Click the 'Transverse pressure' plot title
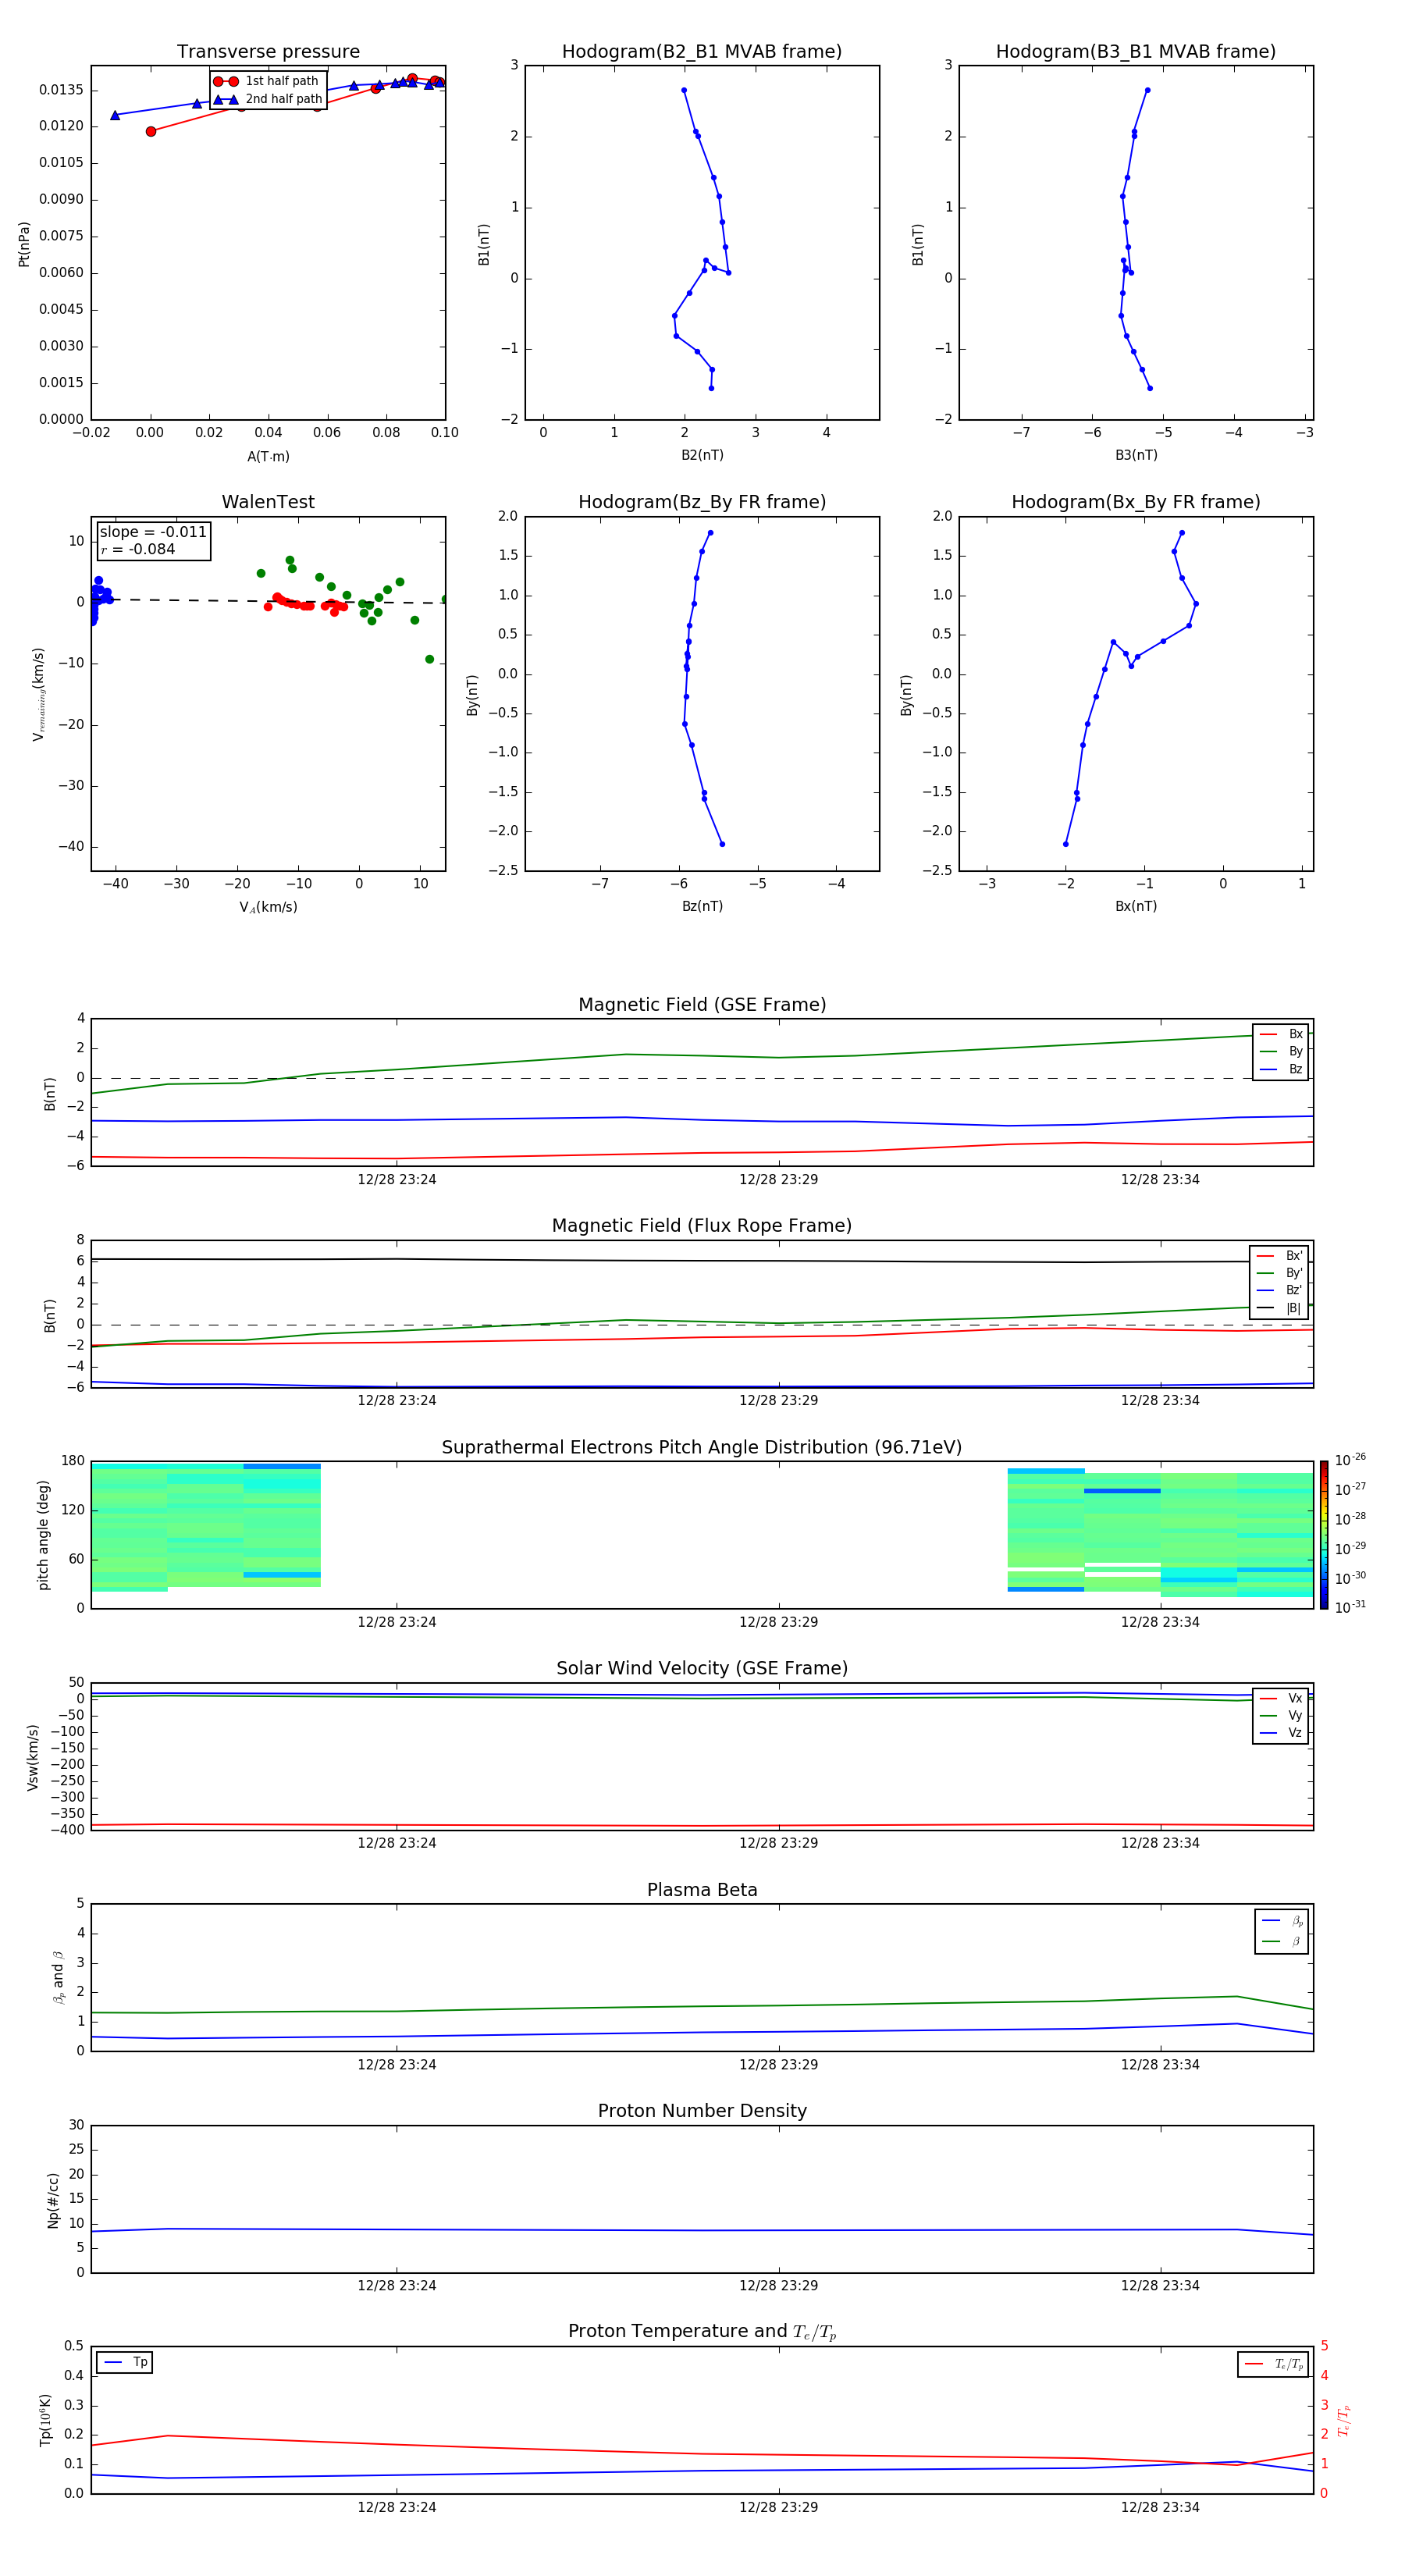Image resolution: width=1405 pixels, height=2576 pixels. click(x=268, y=51)
